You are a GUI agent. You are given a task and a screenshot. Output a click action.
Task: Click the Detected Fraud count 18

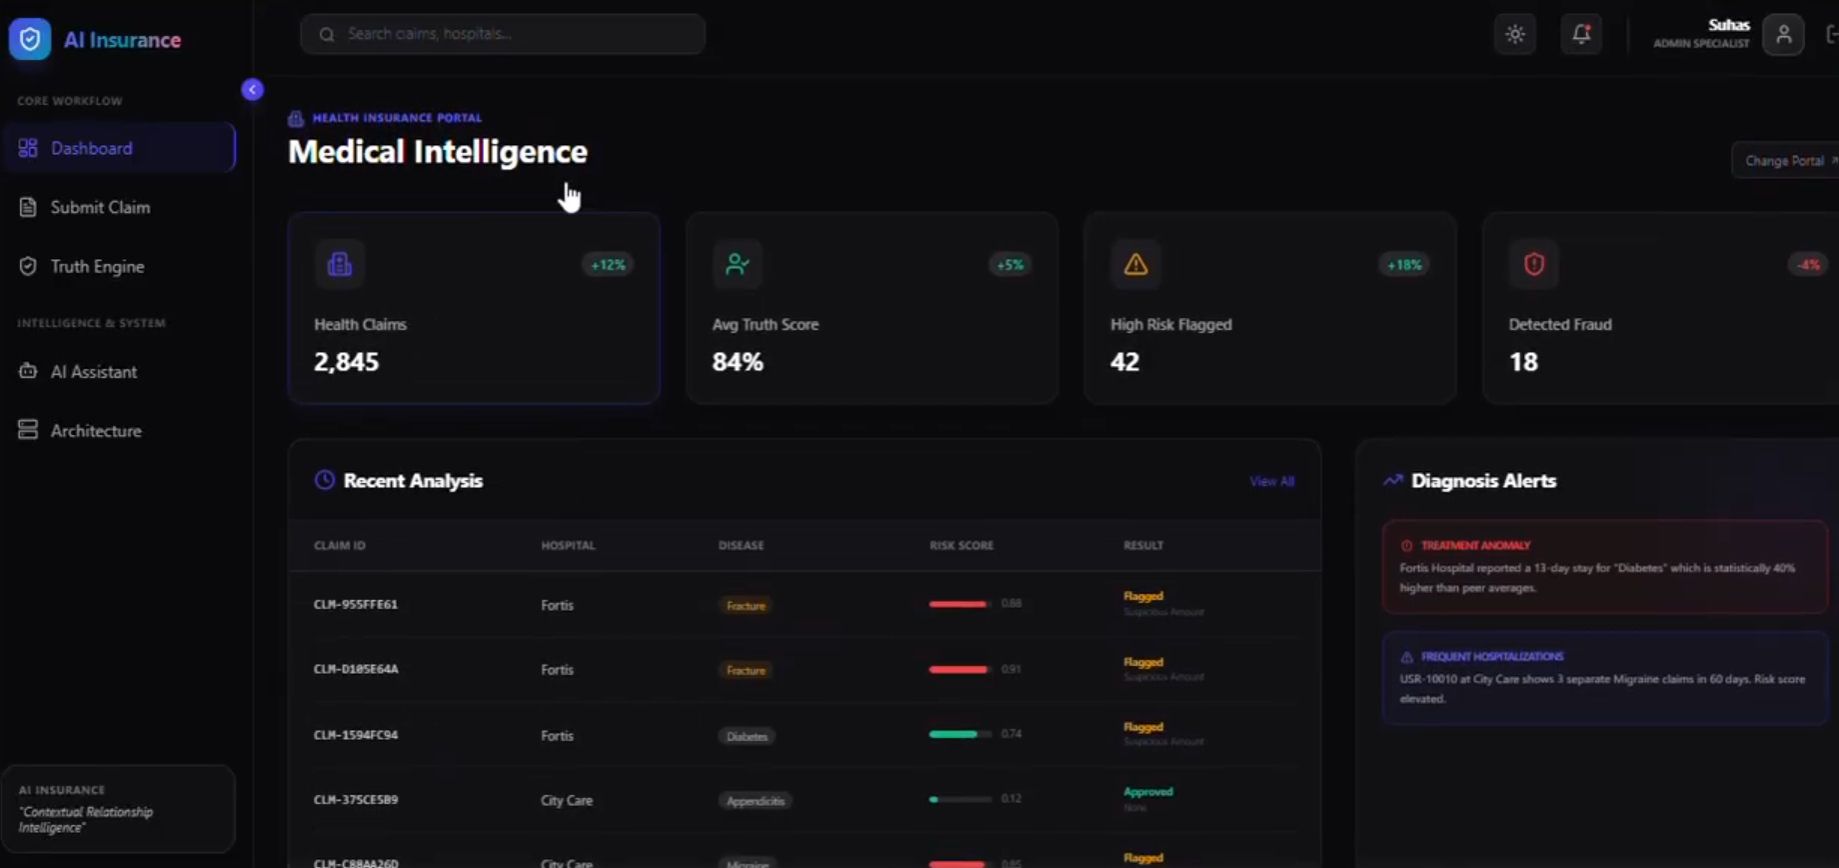[x=1523, y=362]
